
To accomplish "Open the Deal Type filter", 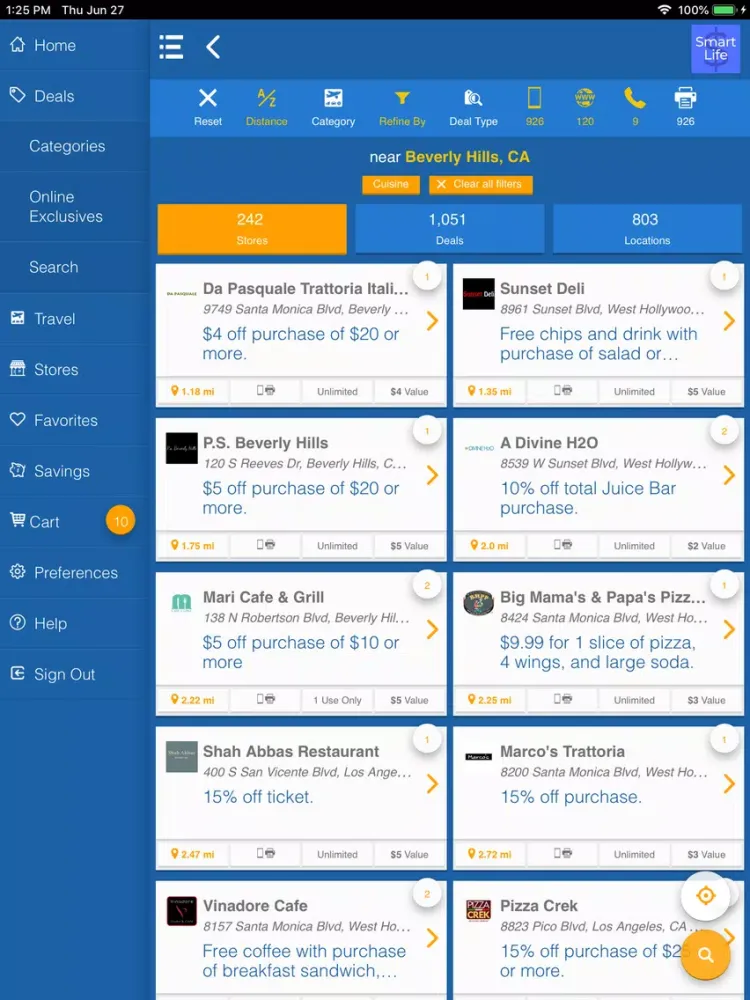I will 473,108.
